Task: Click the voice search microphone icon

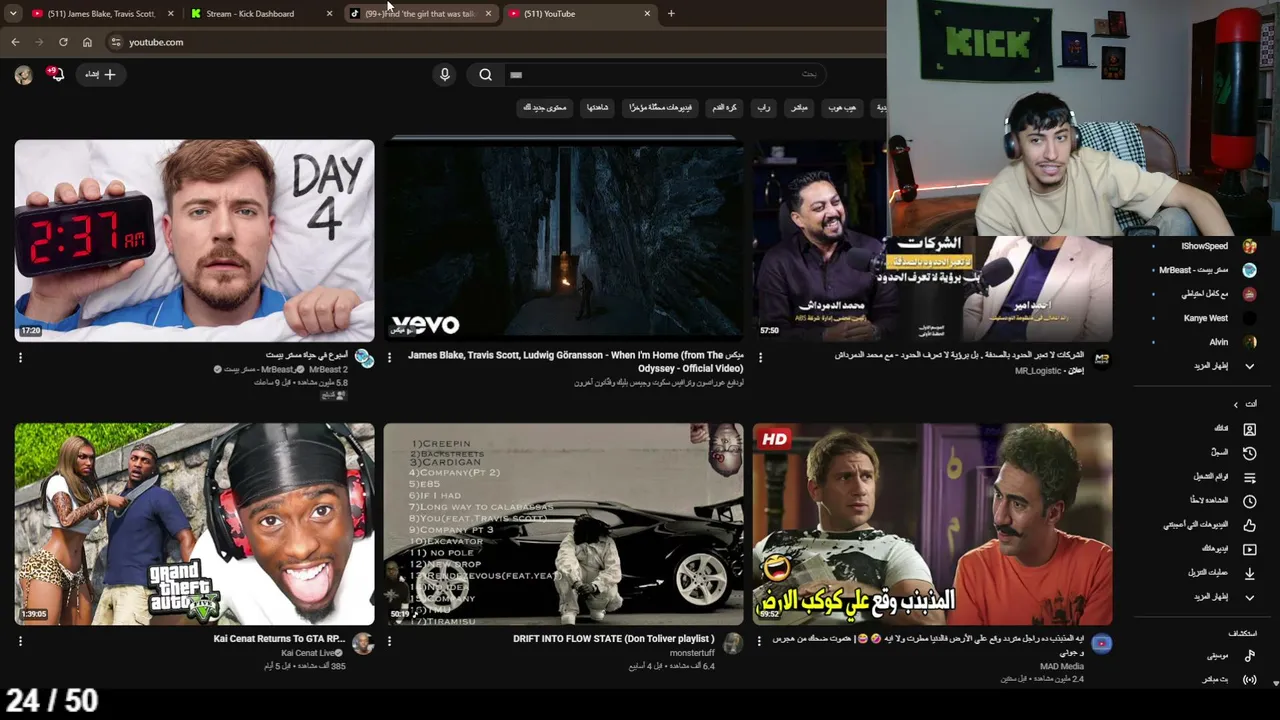Action: (445, 74)
